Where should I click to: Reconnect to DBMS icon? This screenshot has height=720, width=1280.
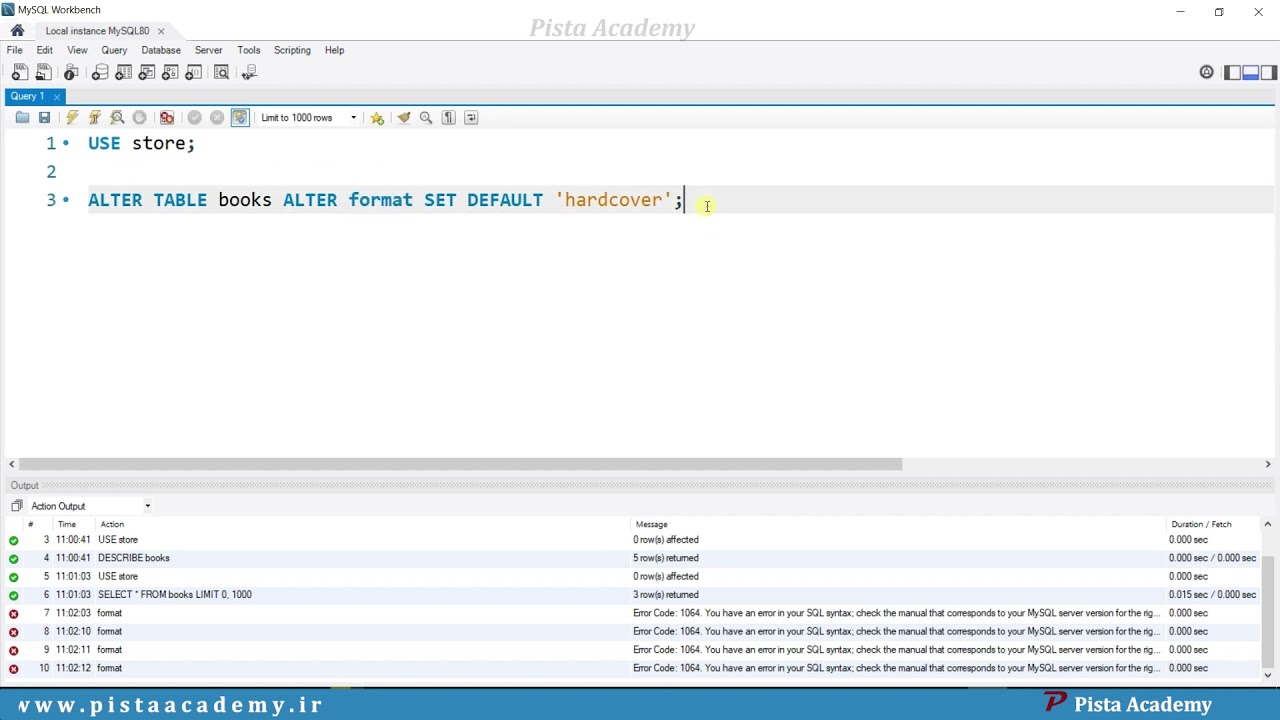[249, 72]
